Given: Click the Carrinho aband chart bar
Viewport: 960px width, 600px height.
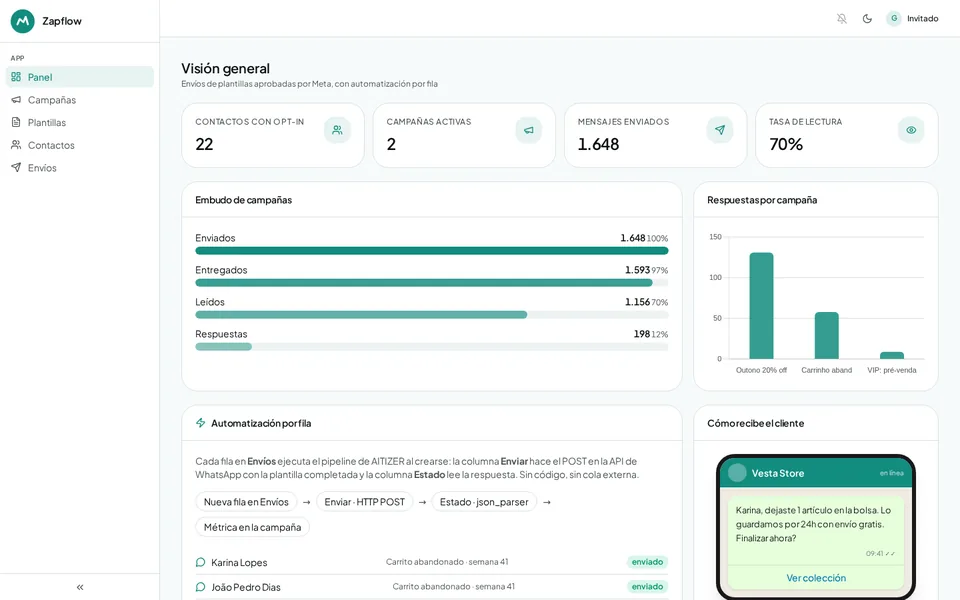Looking at the screenshot, I should click(827, 336).
